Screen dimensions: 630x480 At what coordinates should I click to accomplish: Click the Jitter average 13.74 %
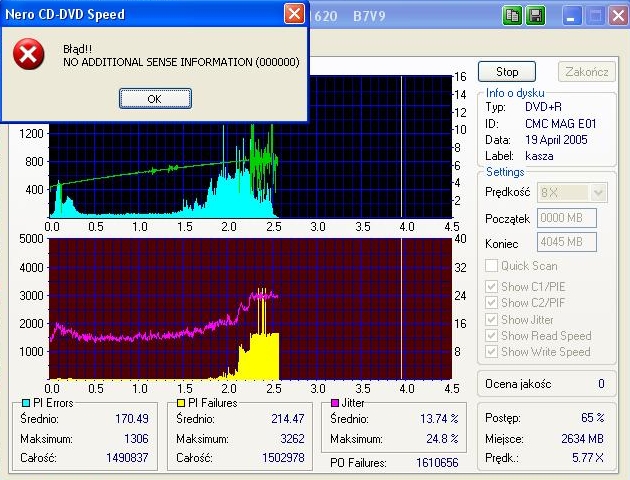pos(439,419)
